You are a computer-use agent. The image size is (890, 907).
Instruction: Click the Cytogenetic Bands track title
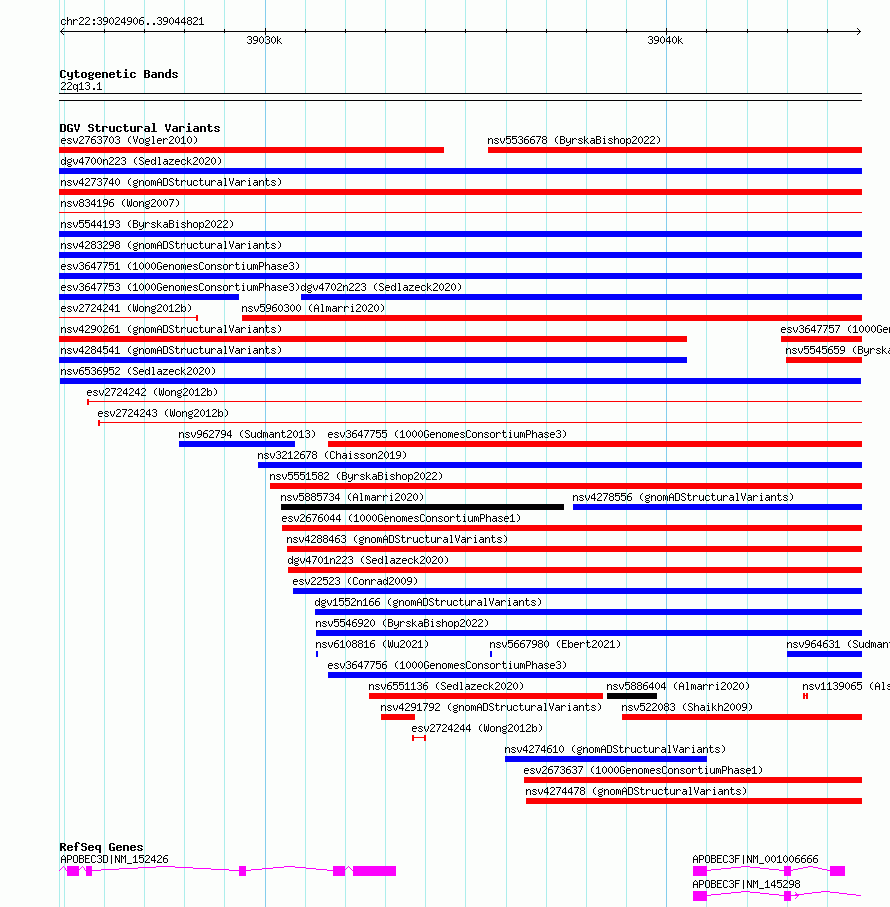119,74
